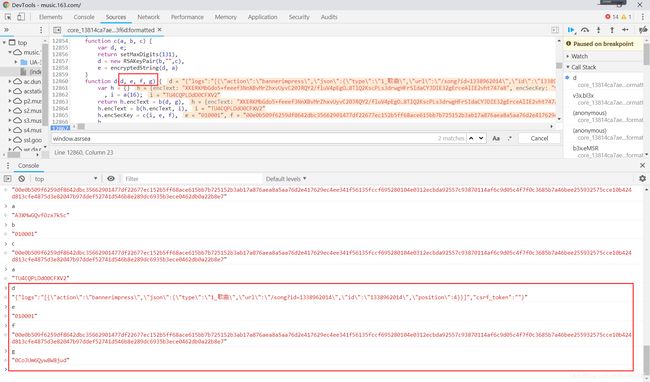Open the Application tab

262,17
